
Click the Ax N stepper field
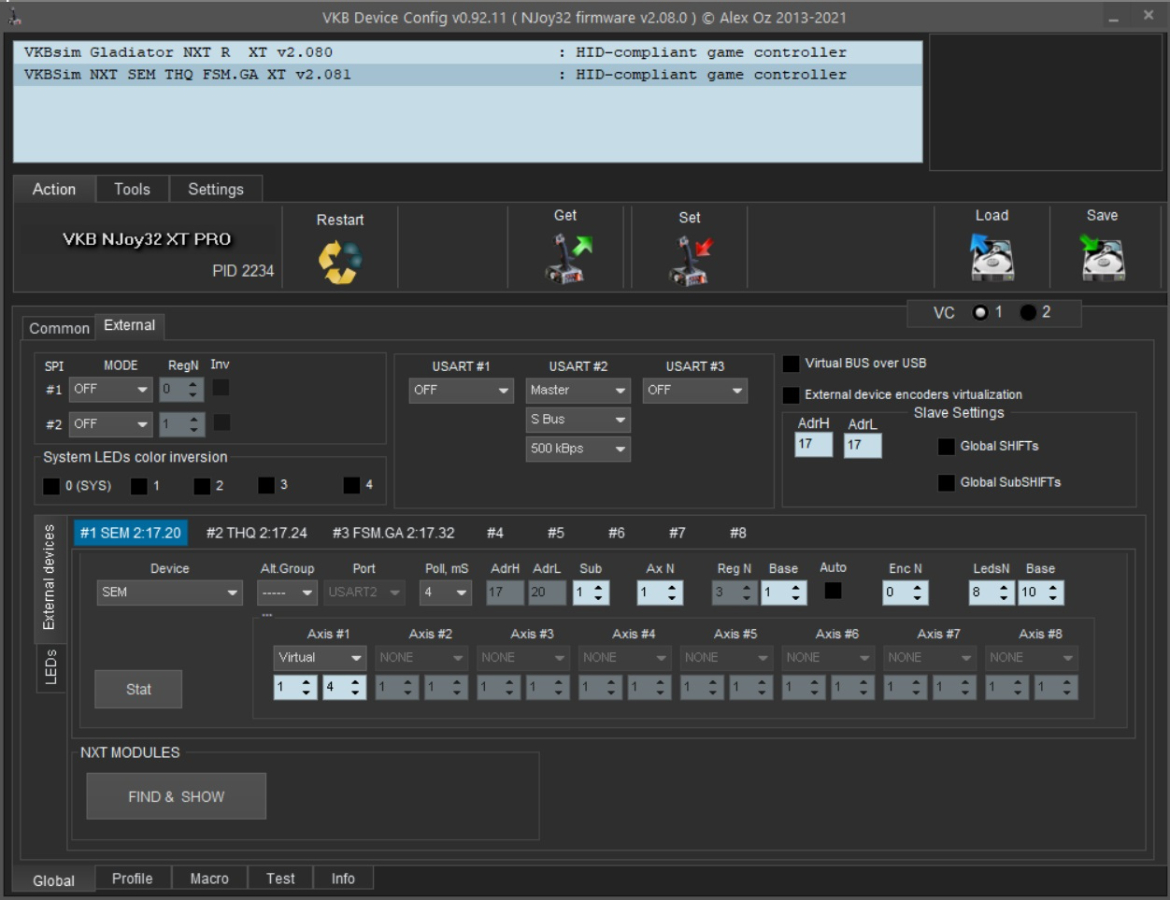660,593
